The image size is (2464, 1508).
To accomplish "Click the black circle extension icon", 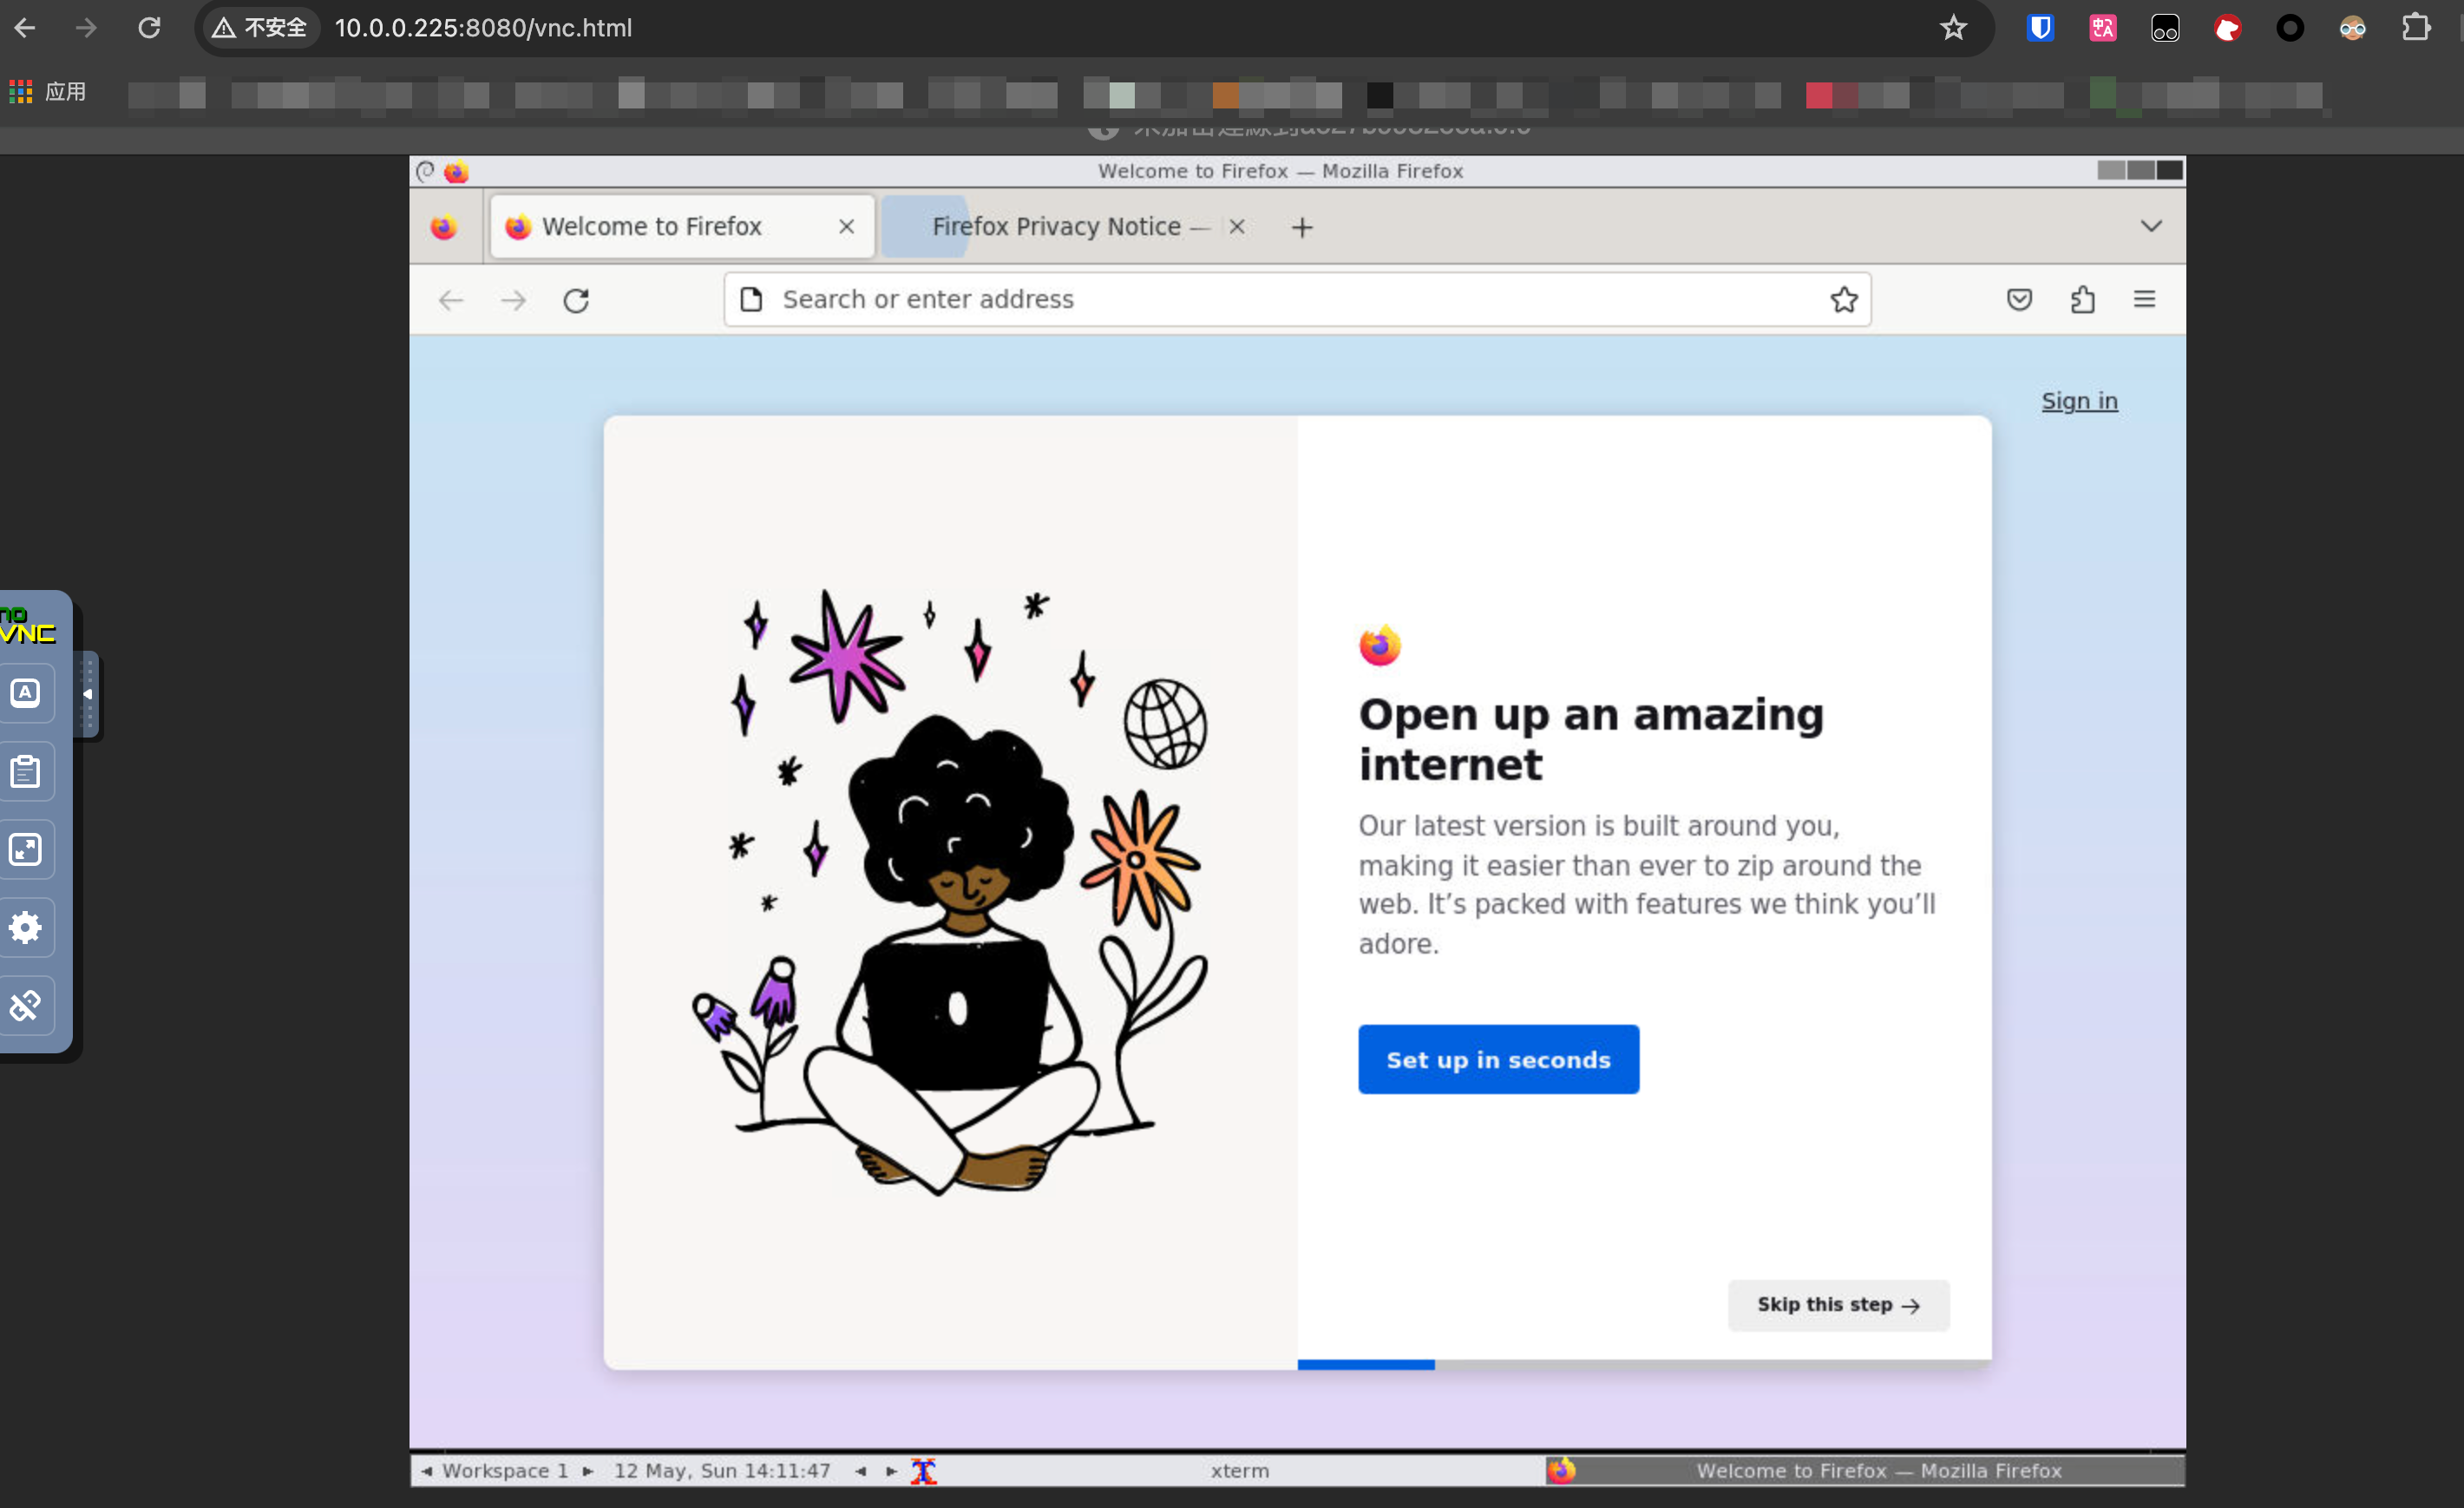I will point(2290,28).
